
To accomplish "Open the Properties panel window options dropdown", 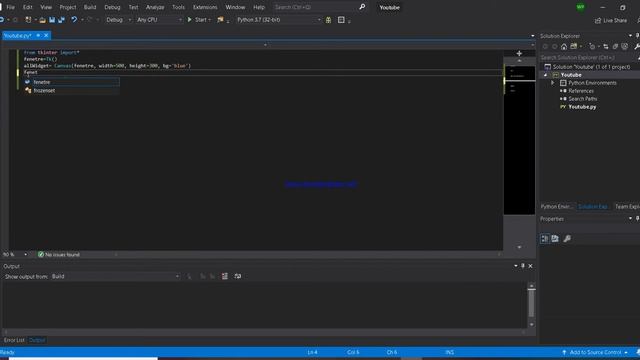I will tap(630, 219).
